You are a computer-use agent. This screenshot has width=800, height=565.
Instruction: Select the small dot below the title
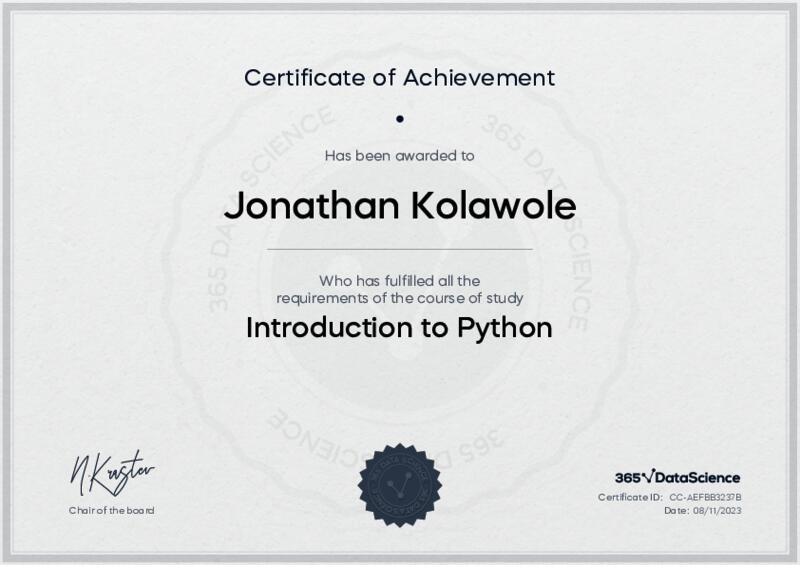(399, 119)
